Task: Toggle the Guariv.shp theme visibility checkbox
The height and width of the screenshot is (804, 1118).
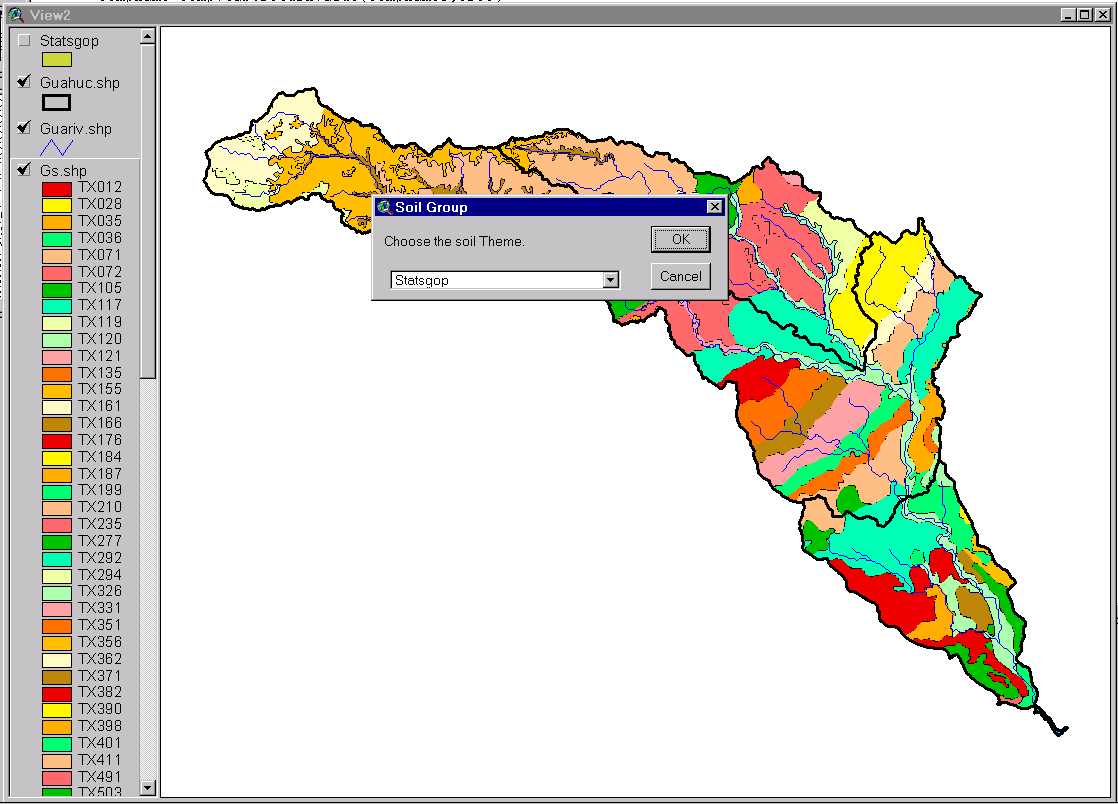Action: (x=24, y=128)
